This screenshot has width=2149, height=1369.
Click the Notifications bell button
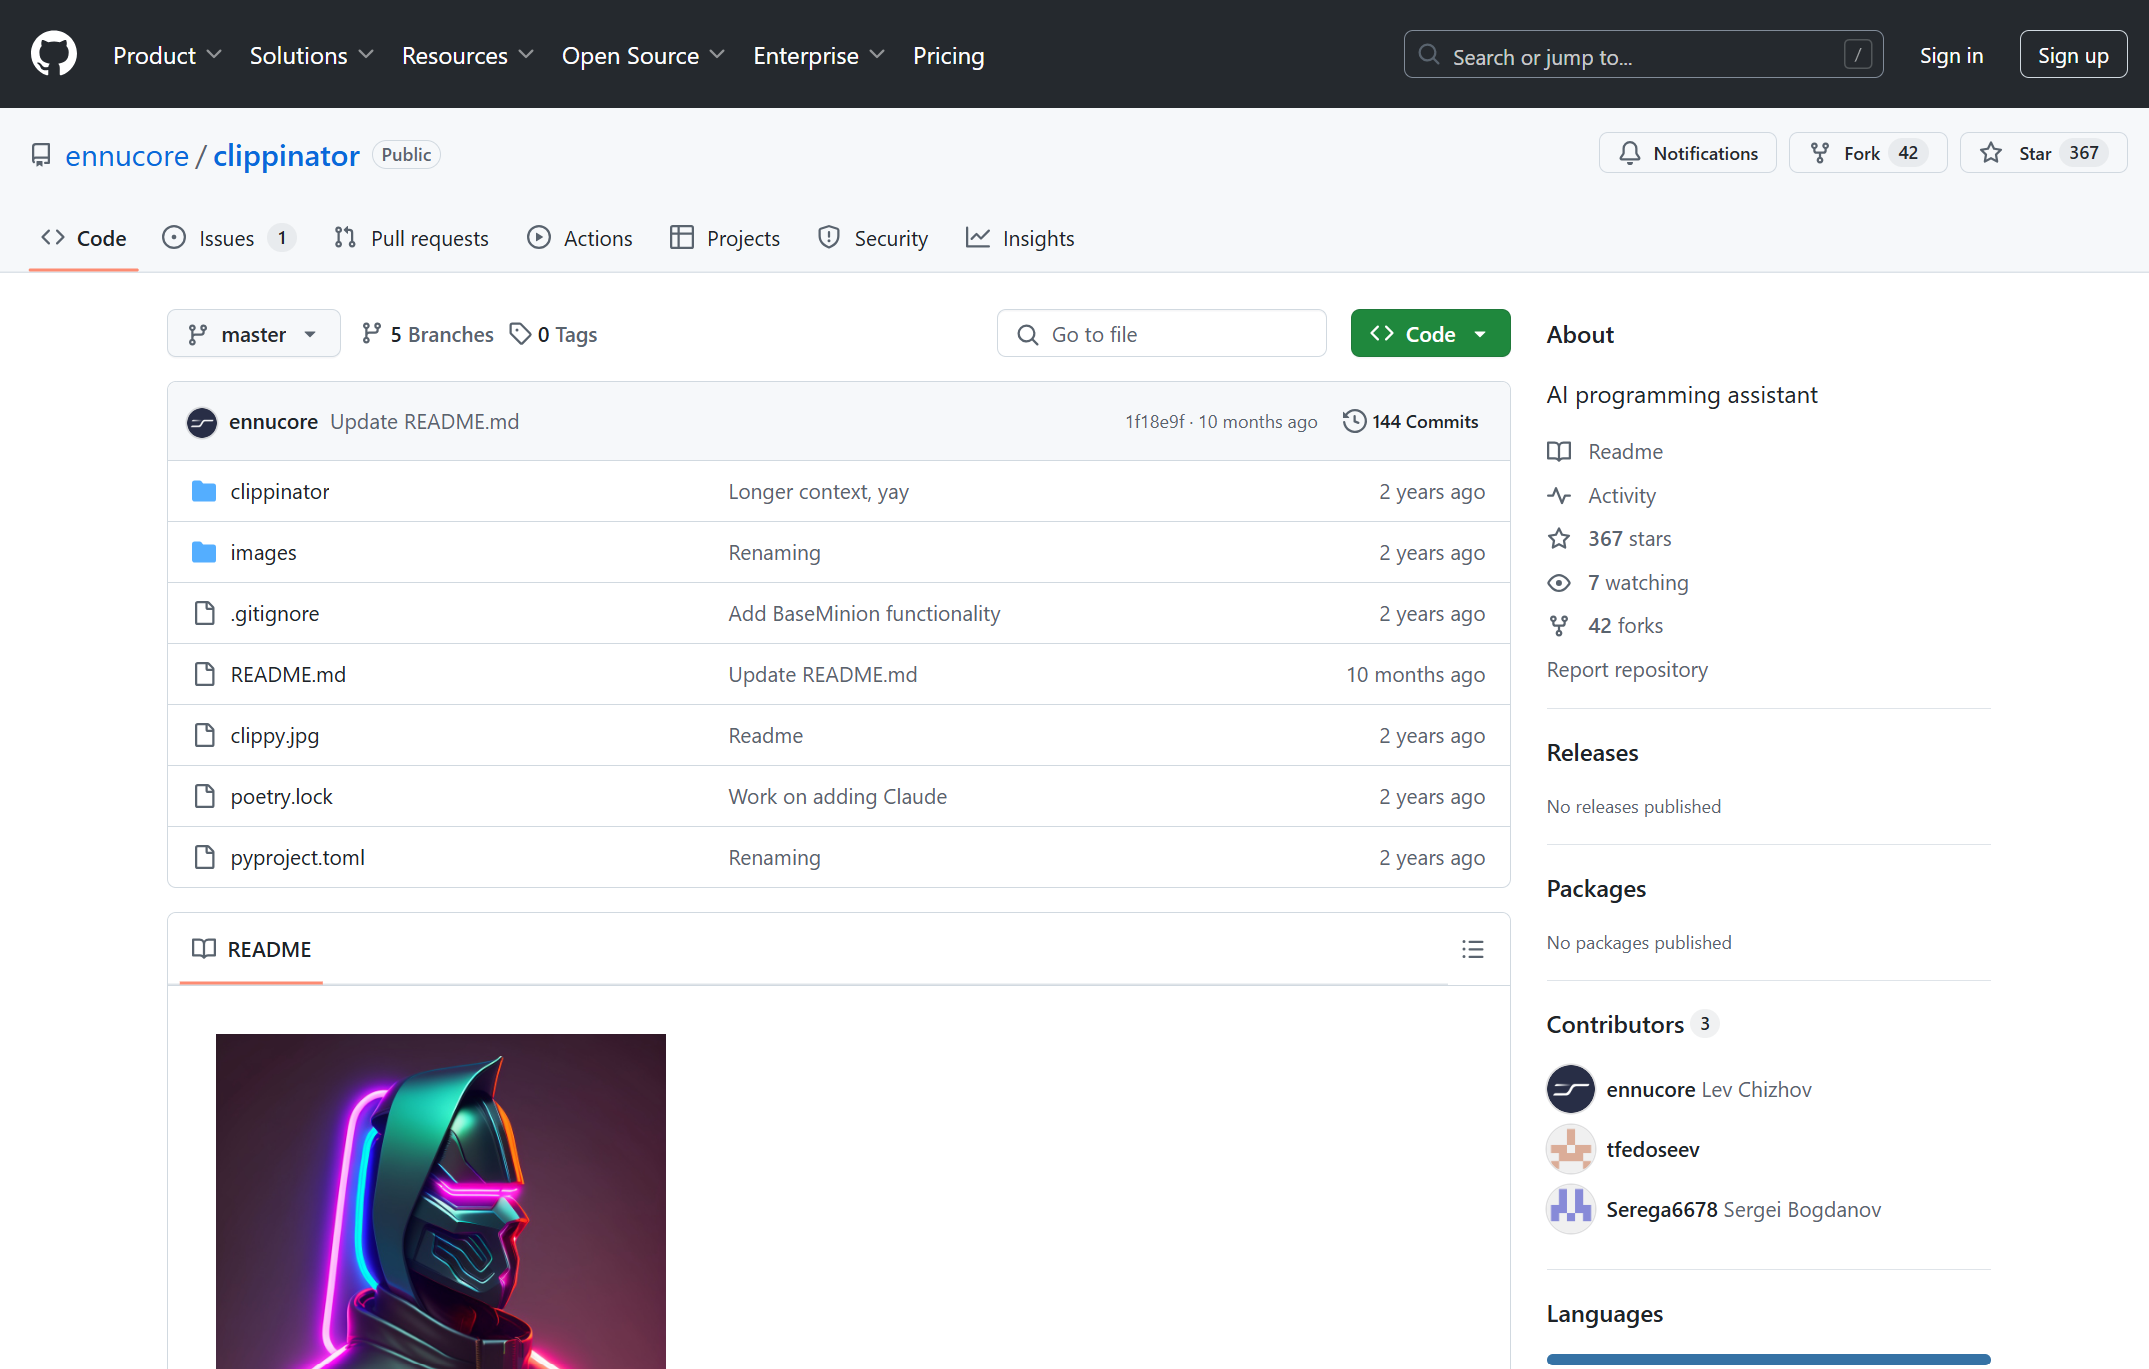coord(1687,153)
